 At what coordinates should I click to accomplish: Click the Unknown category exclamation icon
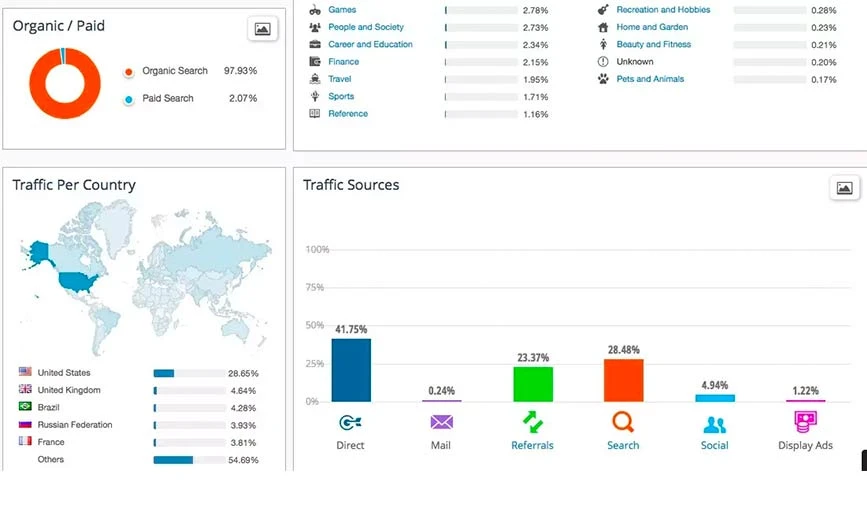click(x=603, y=61)
